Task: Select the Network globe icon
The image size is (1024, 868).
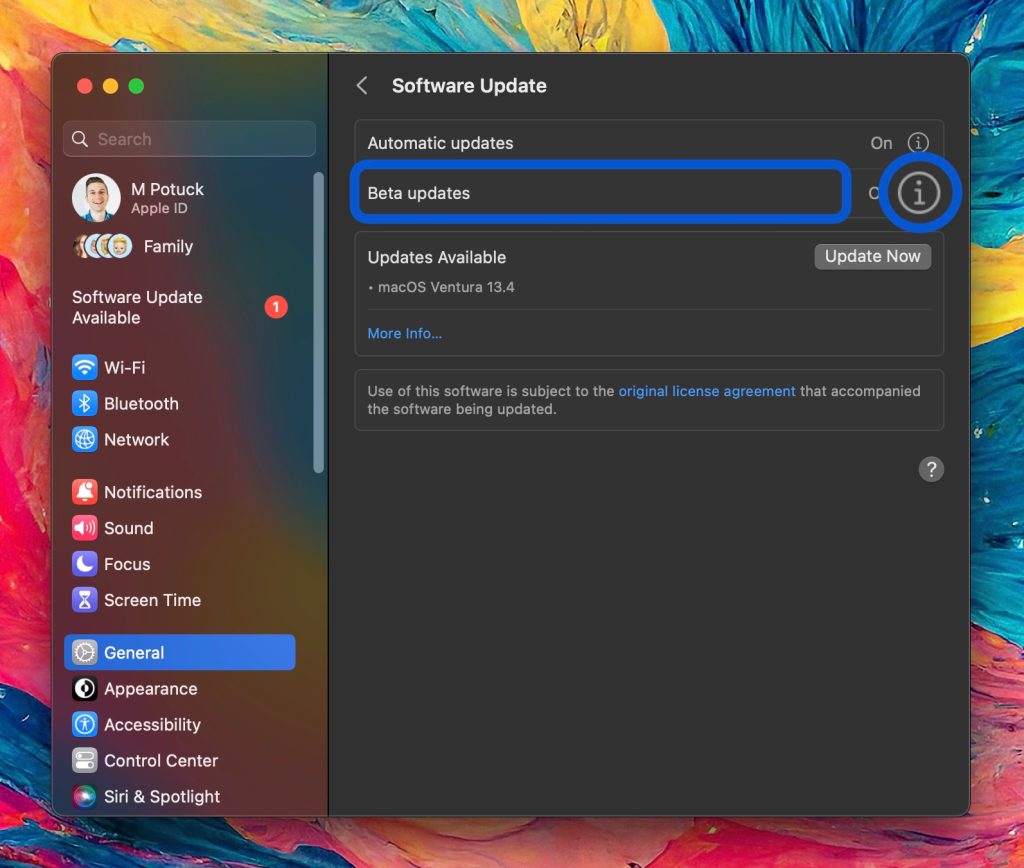Action: tap(85, 440)
